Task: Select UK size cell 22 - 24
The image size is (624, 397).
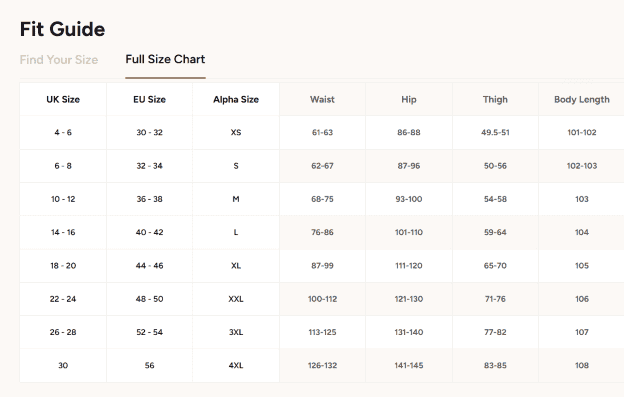Action: [x=63, y=299]
